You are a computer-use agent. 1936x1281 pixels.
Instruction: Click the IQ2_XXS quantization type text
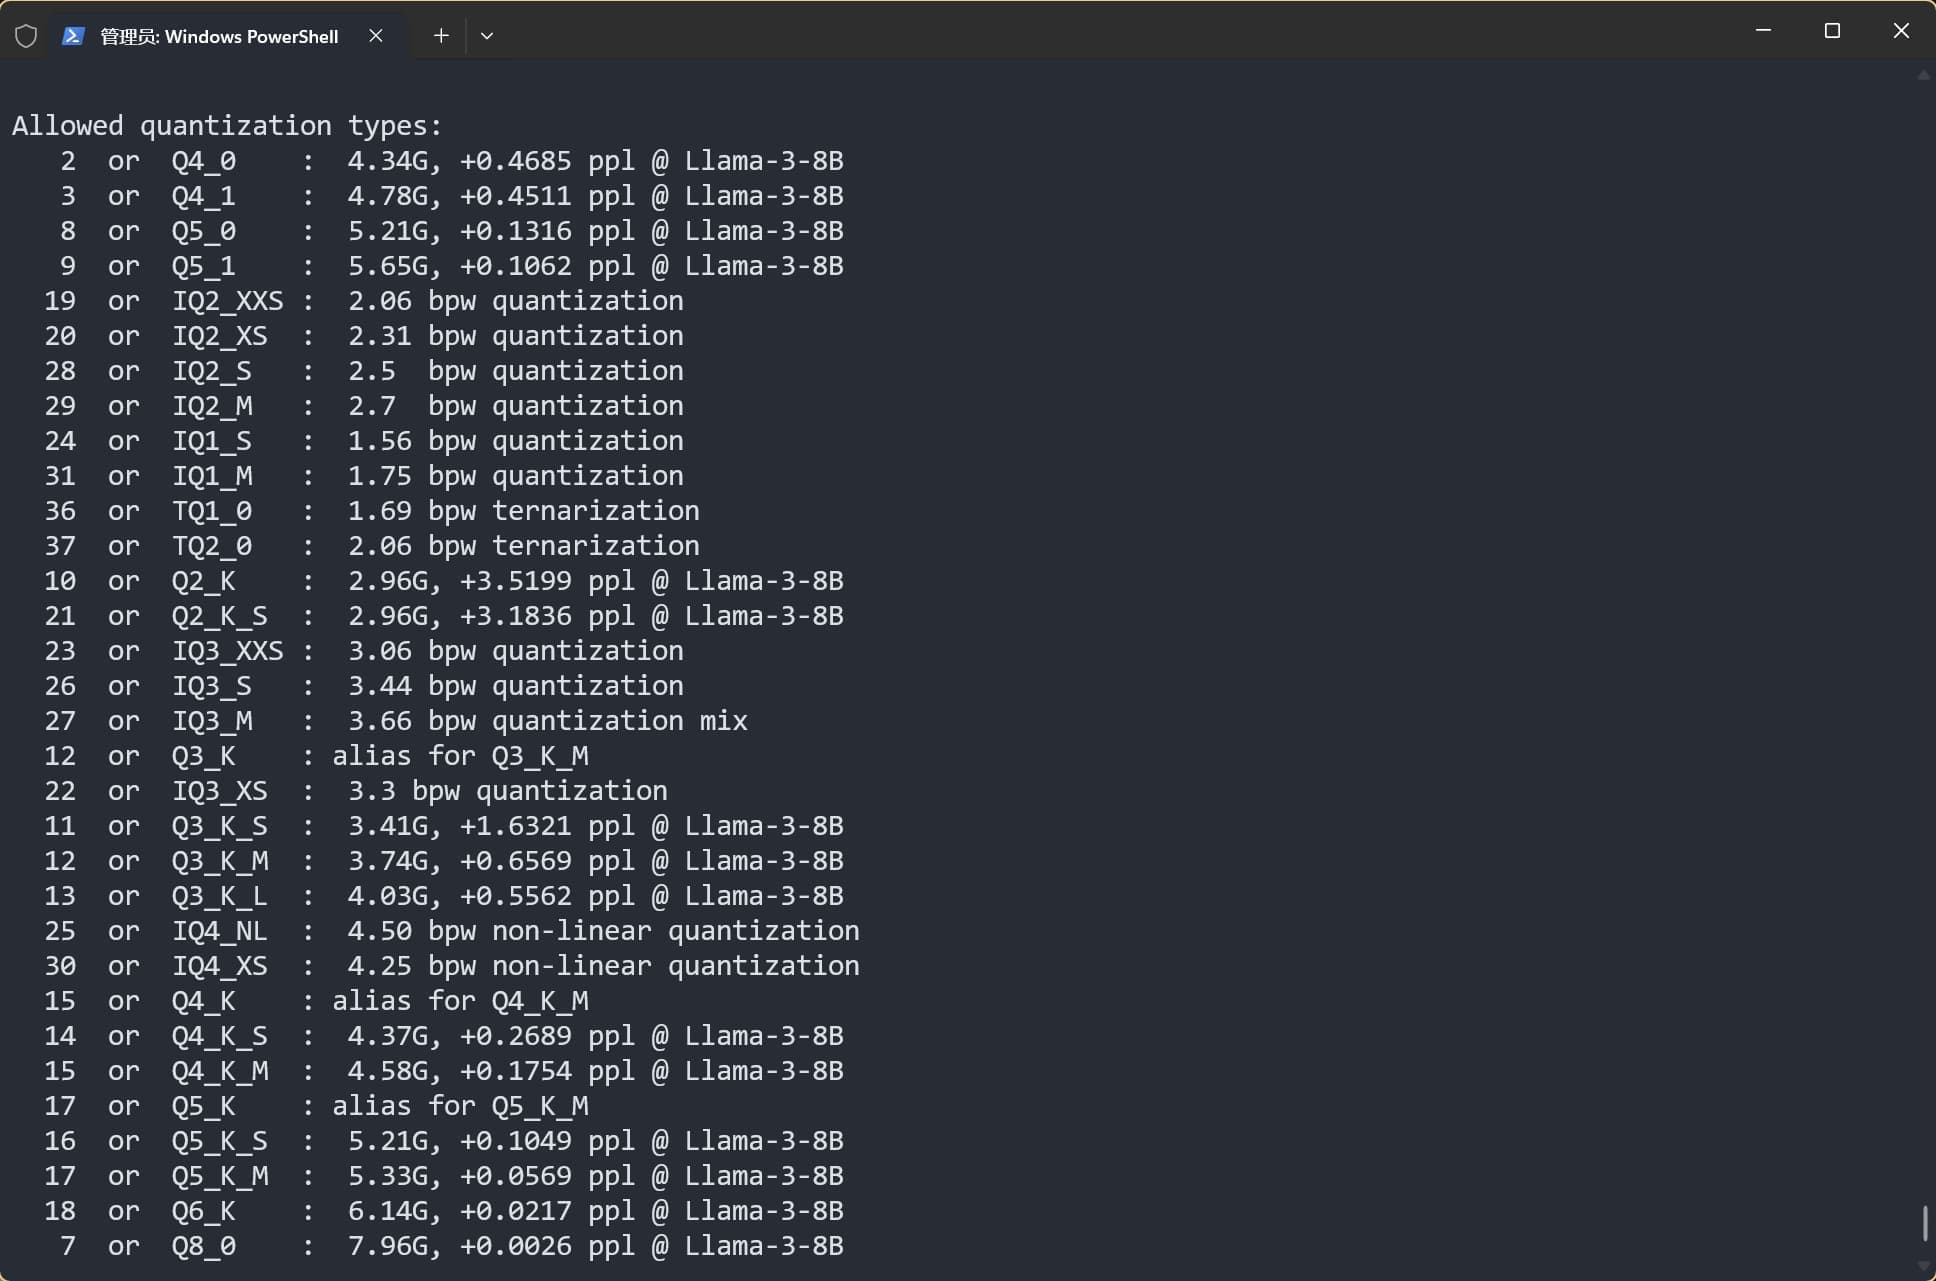click(x=227, y=301)
